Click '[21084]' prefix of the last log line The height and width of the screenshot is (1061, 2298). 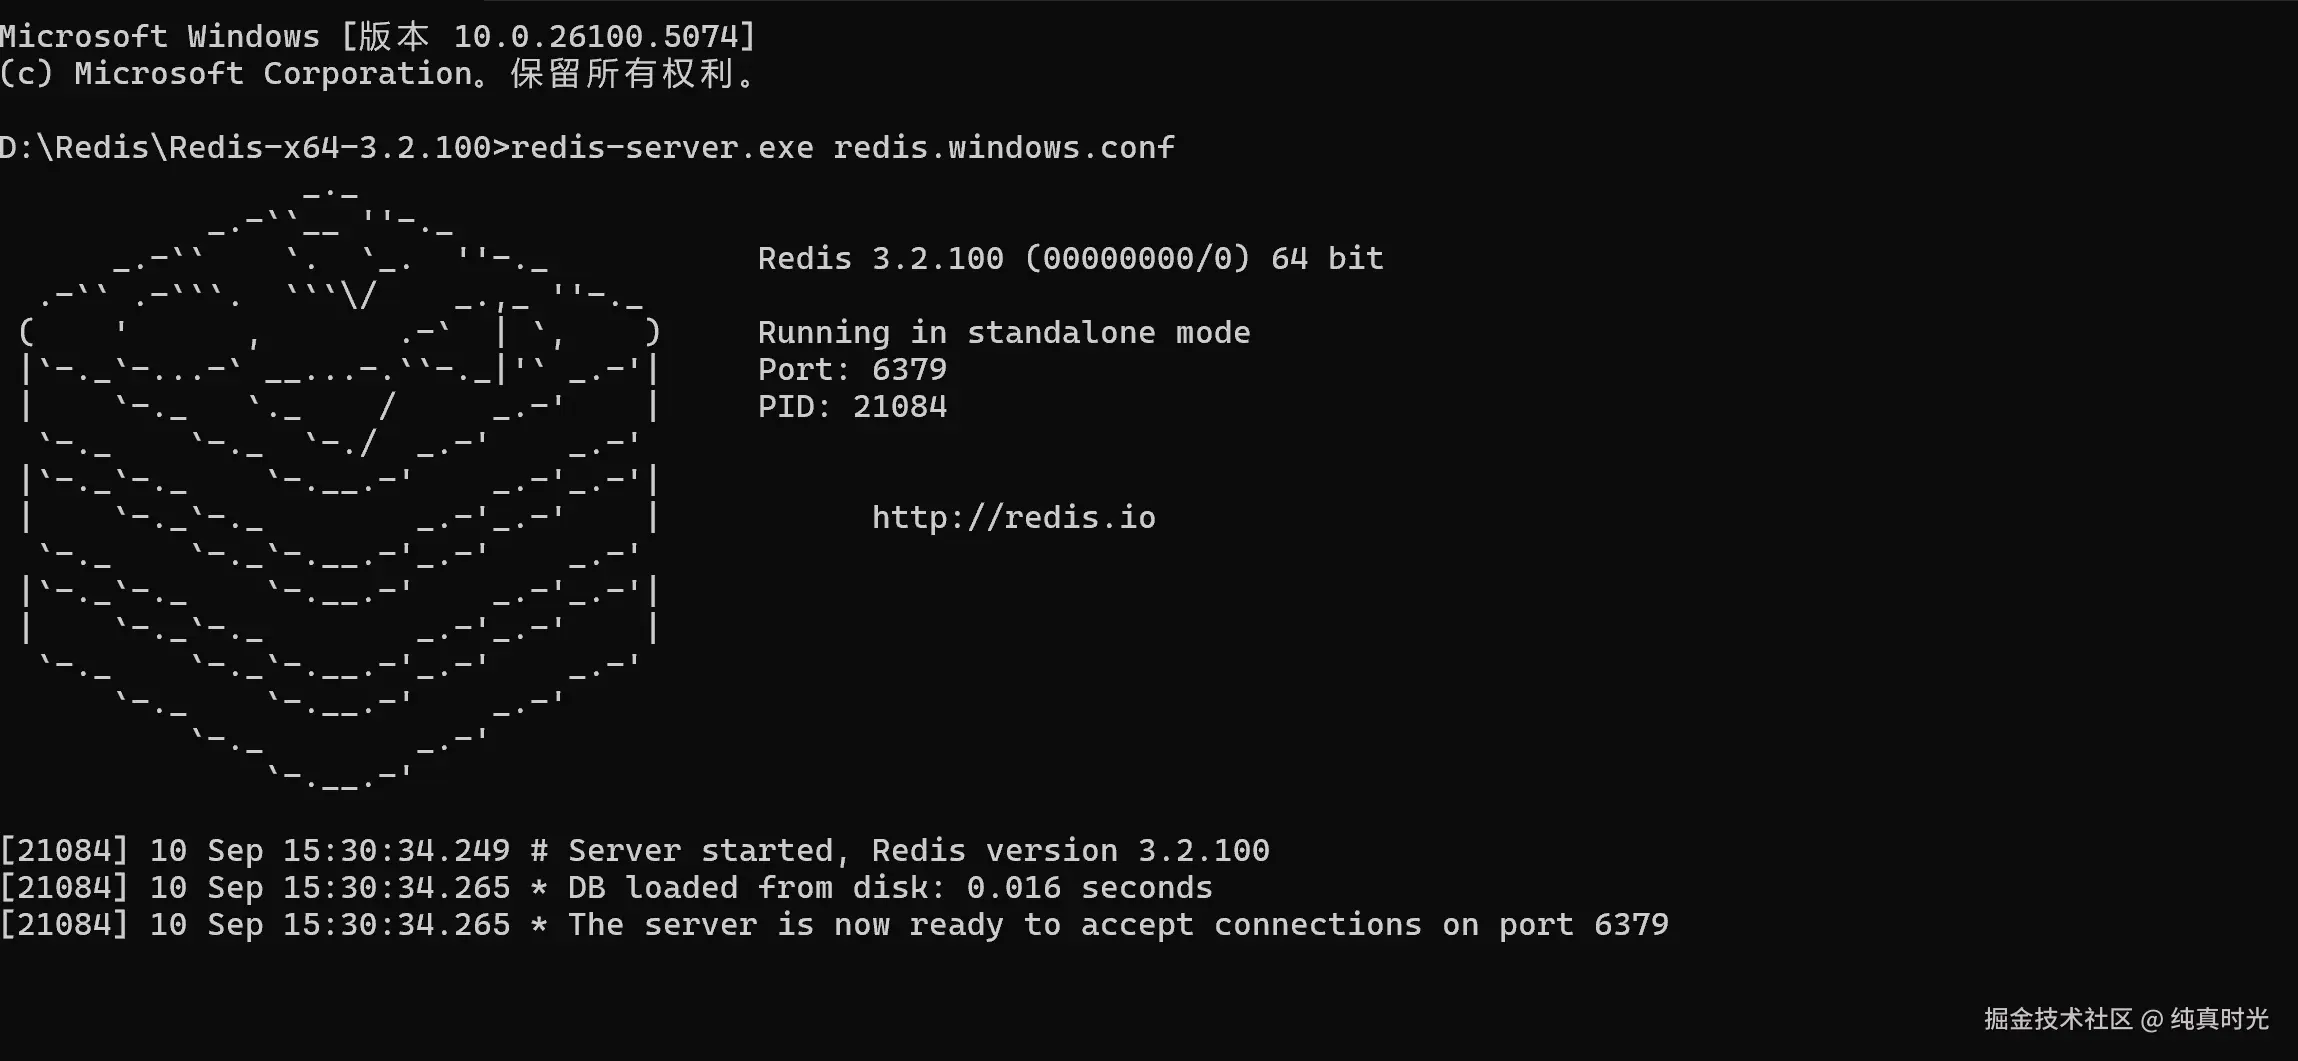tap(64, 925)
